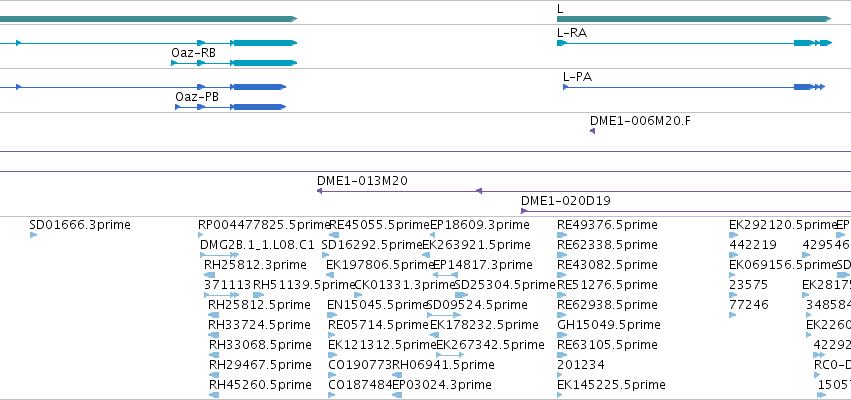Select the L-PA protein label
851x400 pixels.
coord(577,77)
